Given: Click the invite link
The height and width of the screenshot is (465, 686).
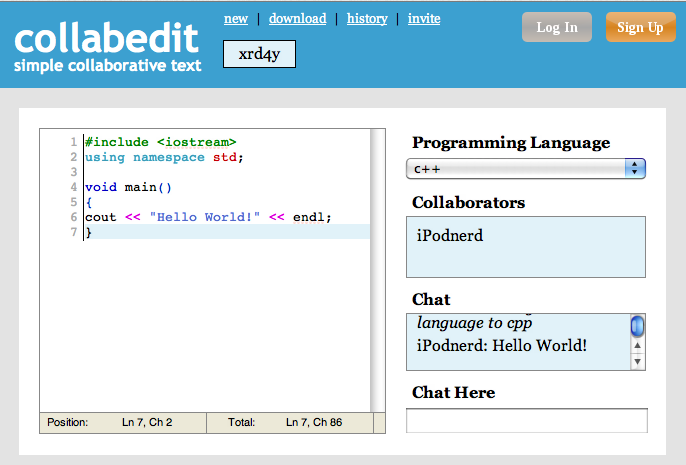Looking at the screenshot, I should tap(424, 18).
